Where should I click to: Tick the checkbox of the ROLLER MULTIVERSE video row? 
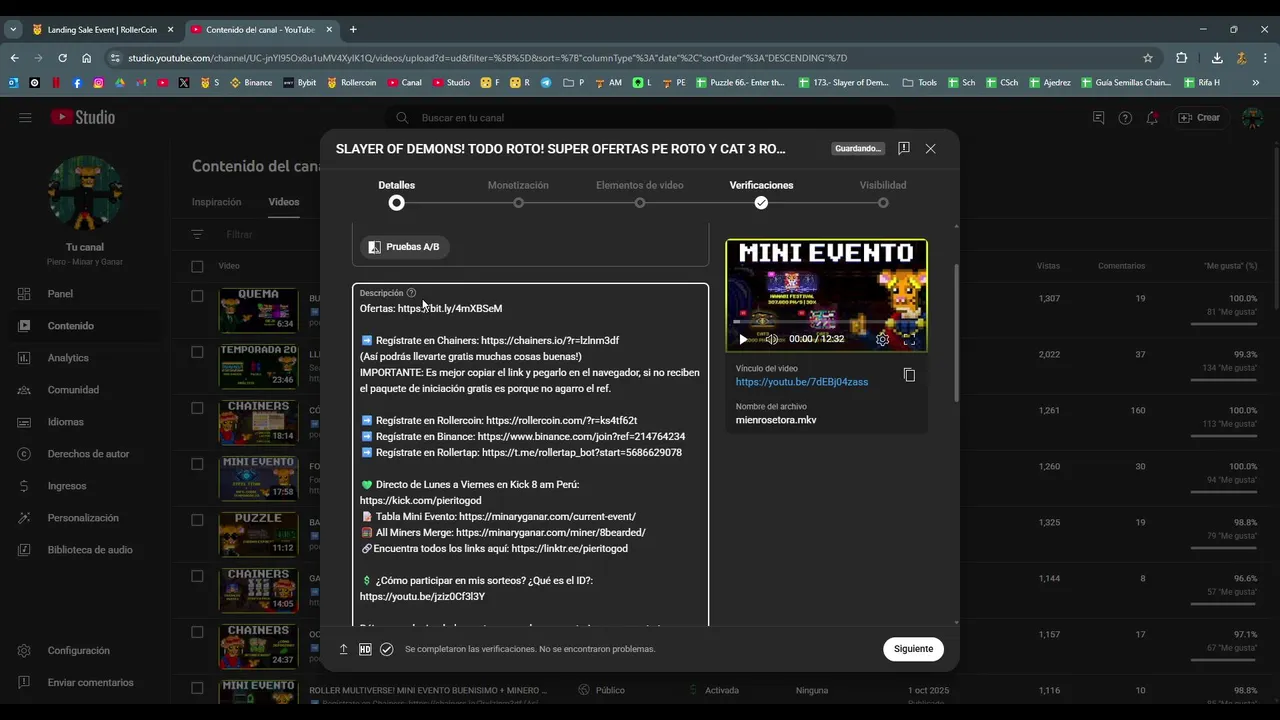197,688
